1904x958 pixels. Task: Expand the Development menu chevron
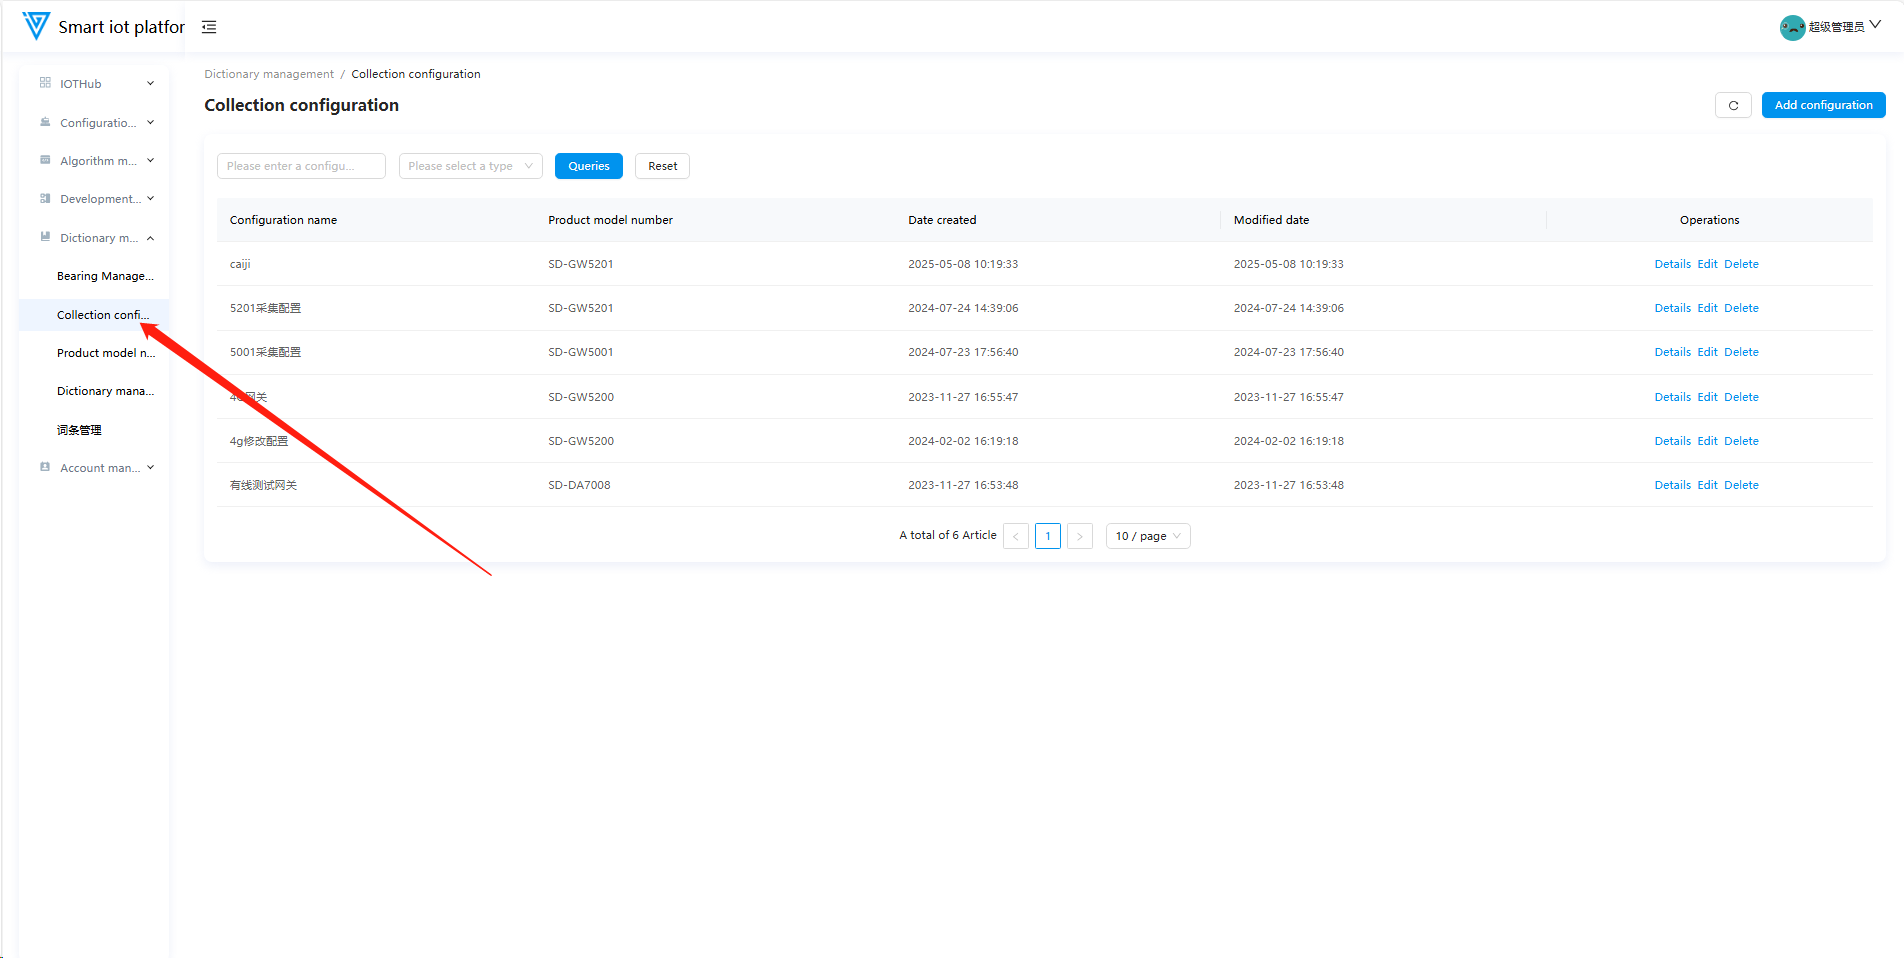150,198
